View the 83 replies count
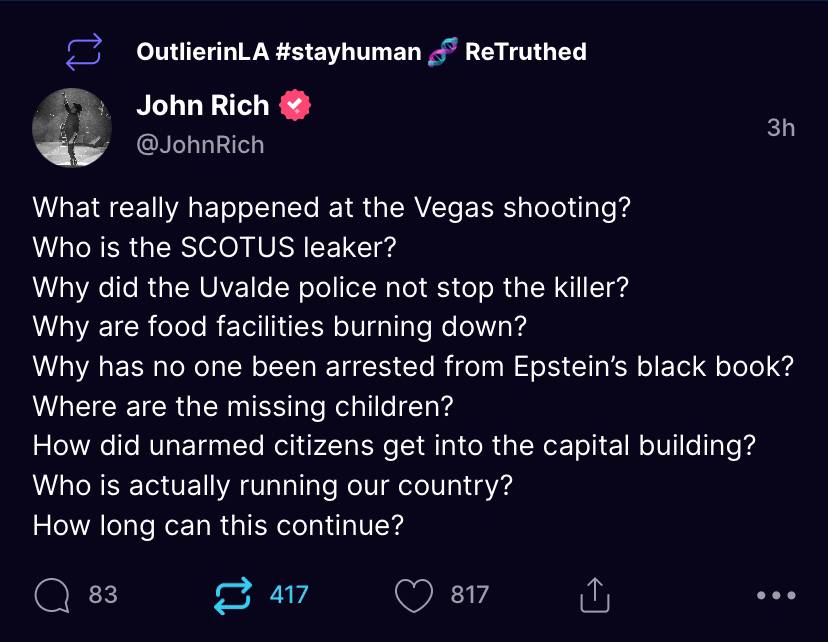 pos(103,595)
